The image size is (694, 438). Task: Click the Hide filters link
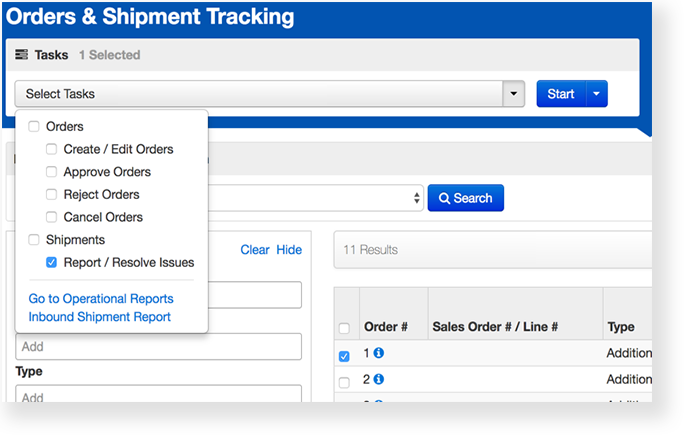point(289,250)
